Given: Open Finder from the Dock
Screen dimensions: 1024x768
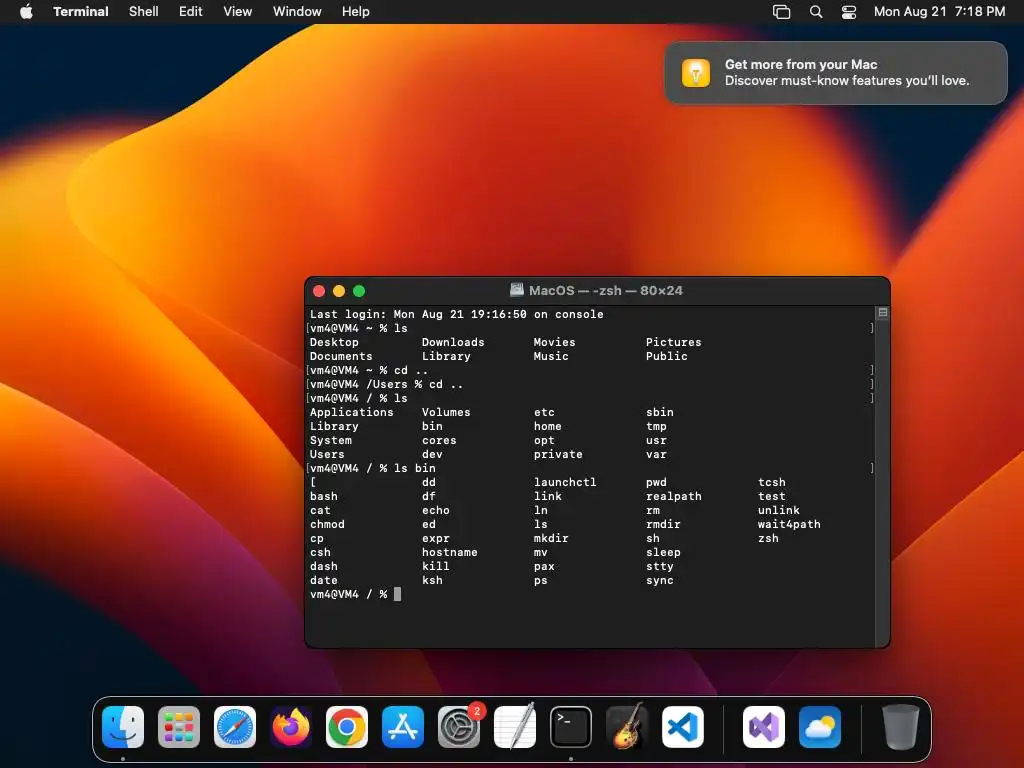Looking at the screenshot, I should [123, 727].
